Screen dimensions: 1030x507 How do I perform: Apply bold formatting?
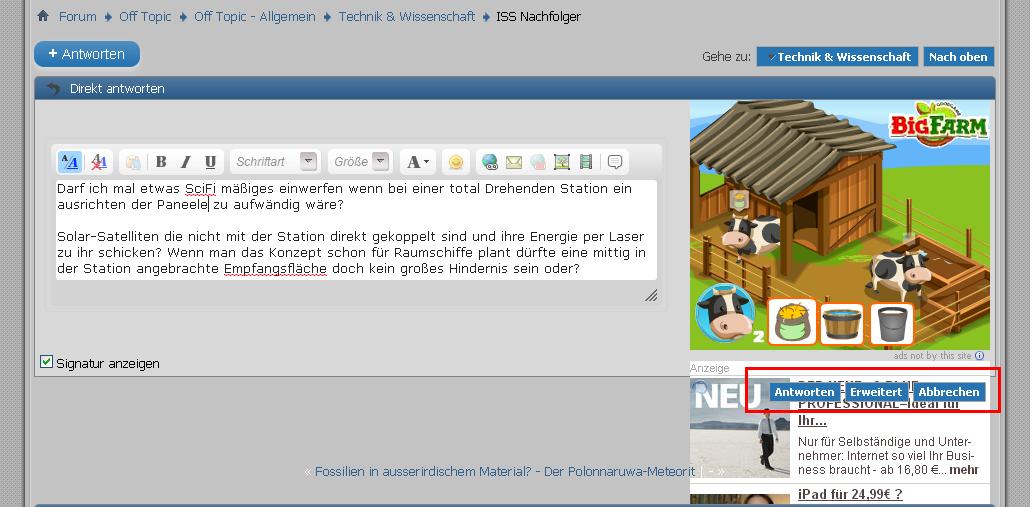point(160,162)
